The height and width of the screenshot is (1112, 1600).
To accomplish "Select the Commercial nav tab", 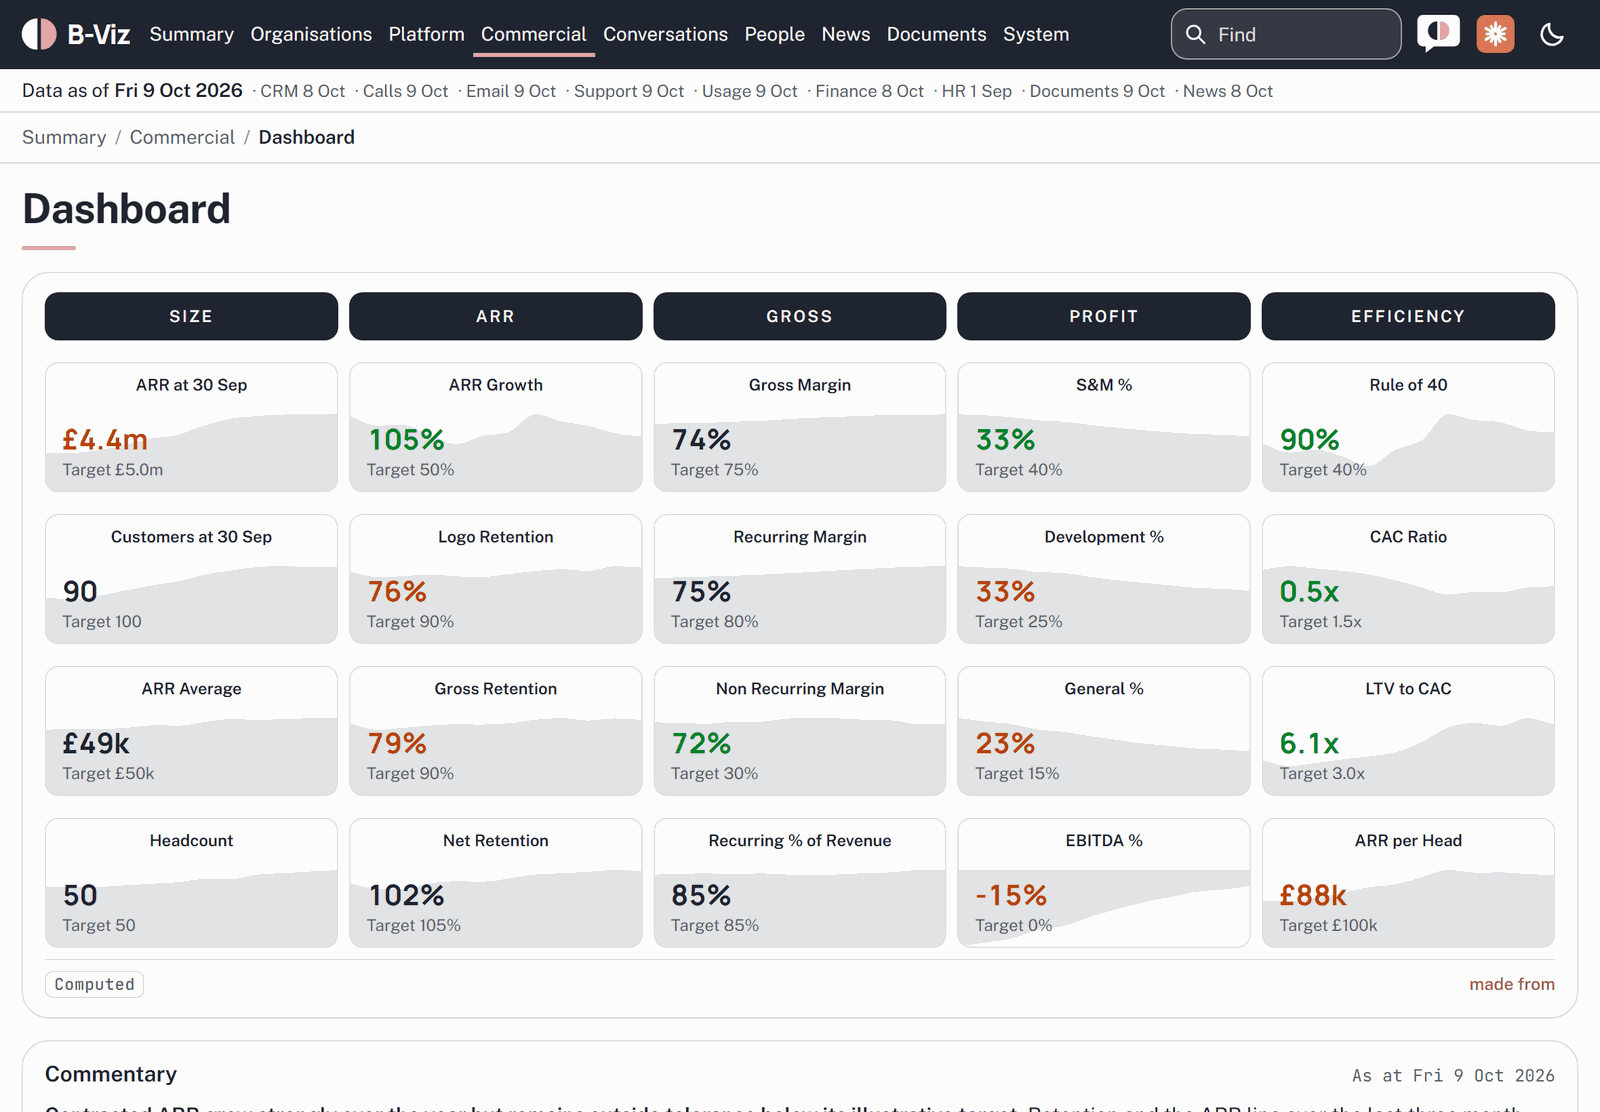I will click(534, 34).
